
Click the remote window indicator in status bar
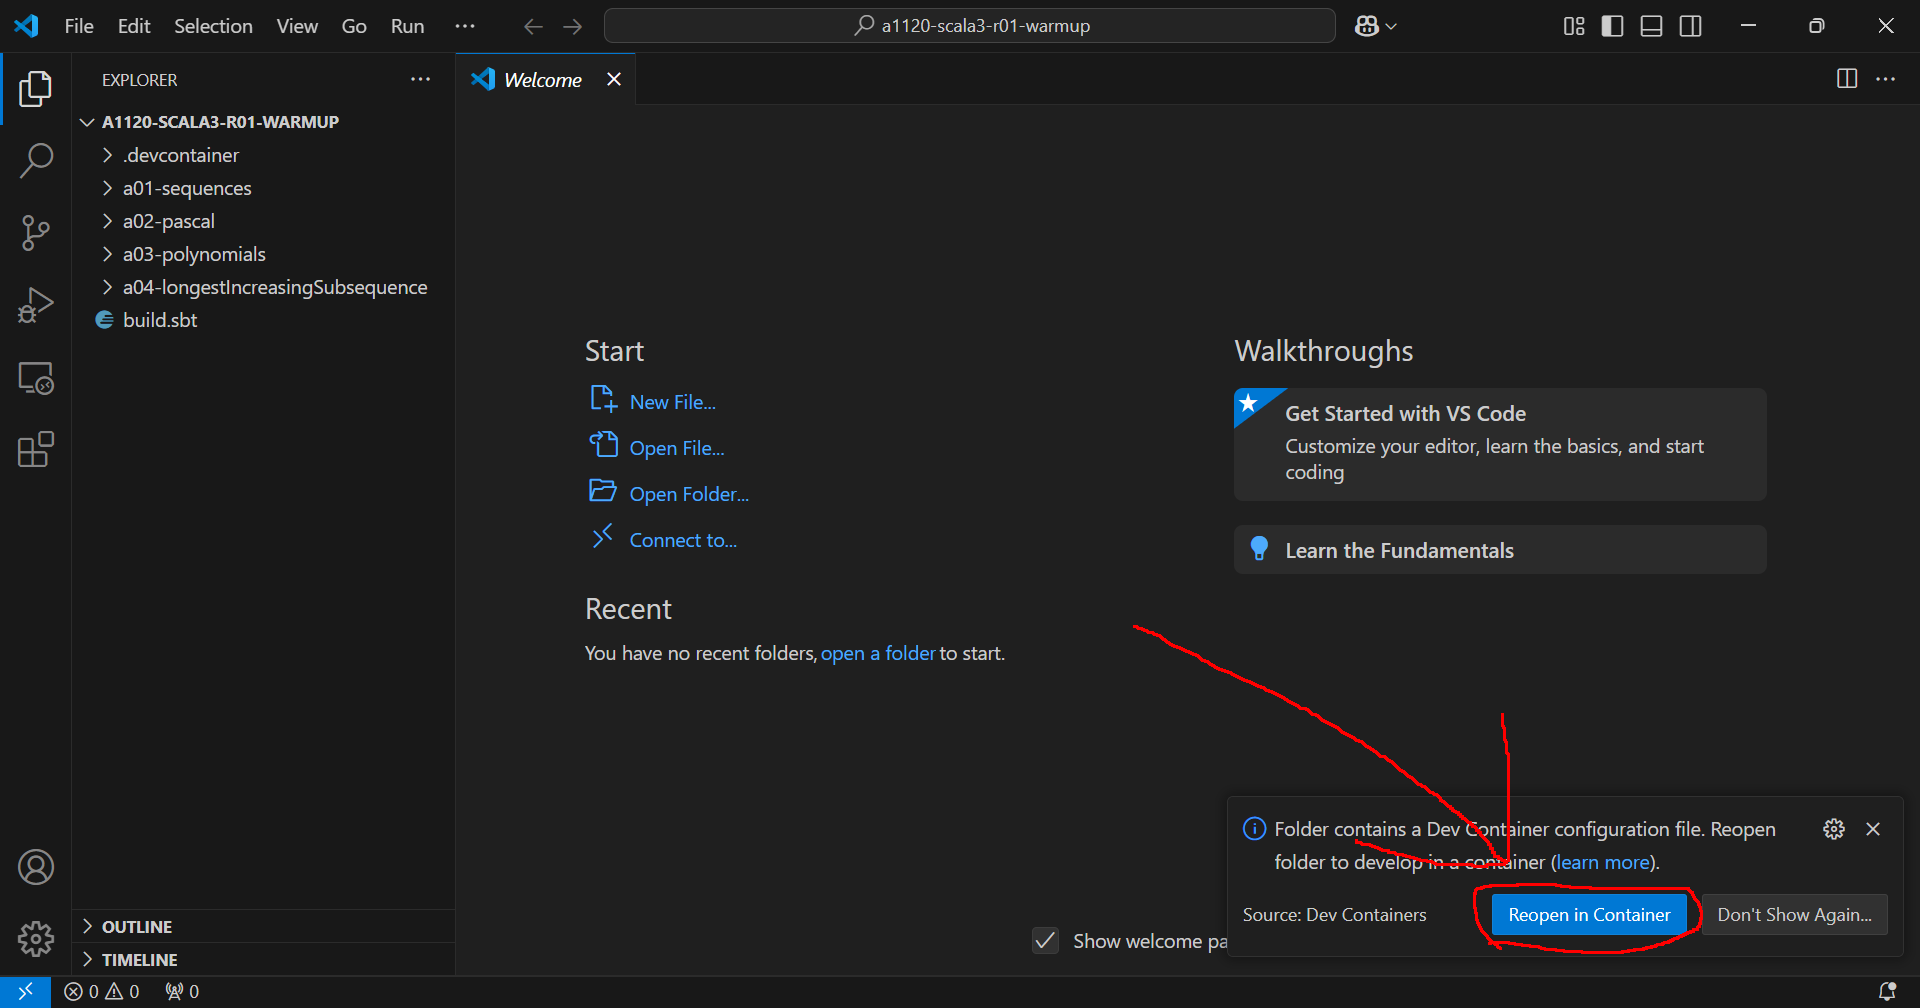25,991
